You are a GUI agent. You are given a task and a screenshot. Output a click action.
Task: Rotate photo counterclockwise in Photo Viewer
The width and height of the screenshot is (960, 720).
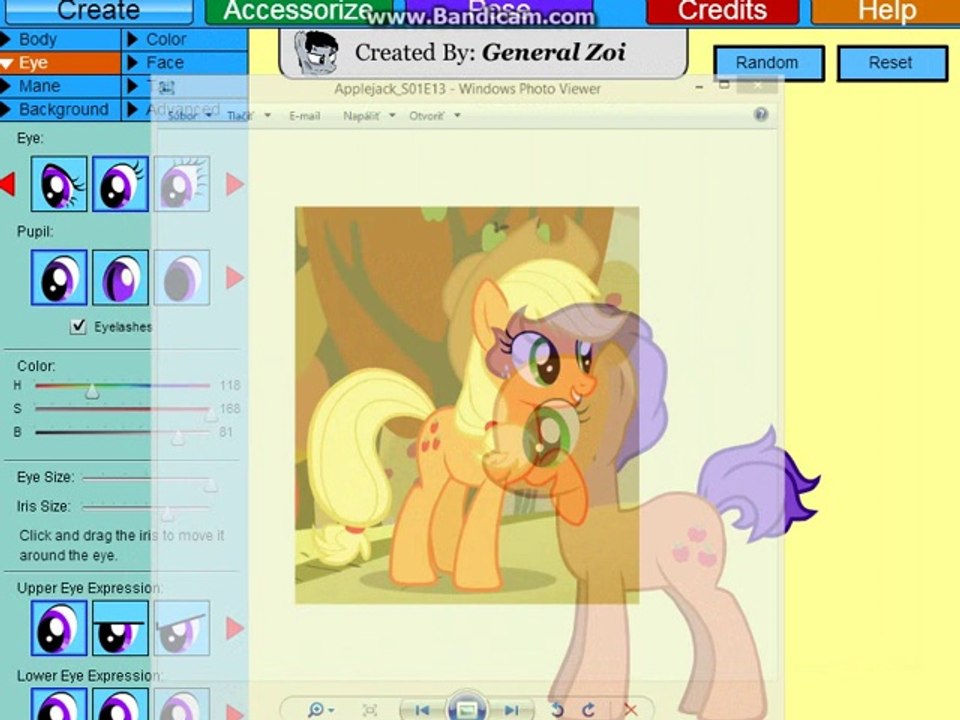pos(557,710)
